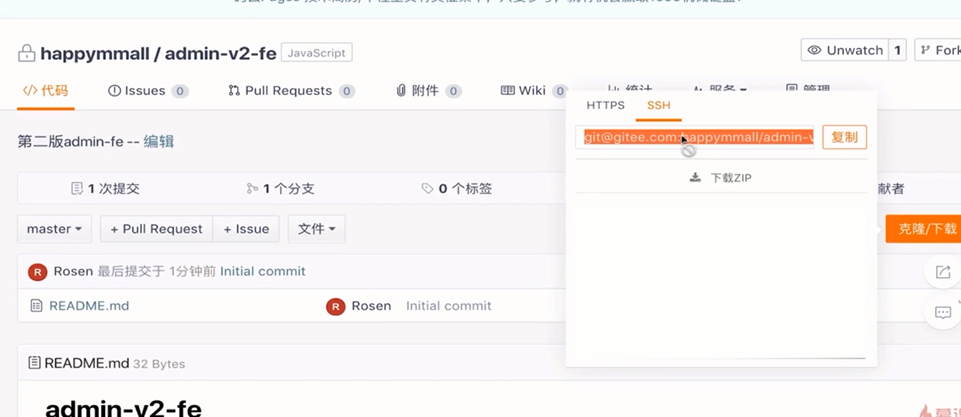Click the 附件 paperclip icon
This screenshot has height=417, width=961.
[401, 91]
